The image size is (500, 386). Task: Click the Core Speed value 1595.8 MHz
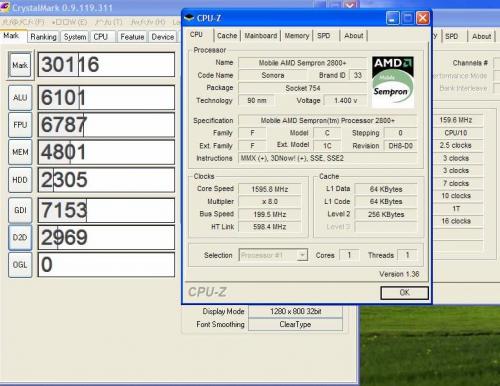tap(270, 189)
